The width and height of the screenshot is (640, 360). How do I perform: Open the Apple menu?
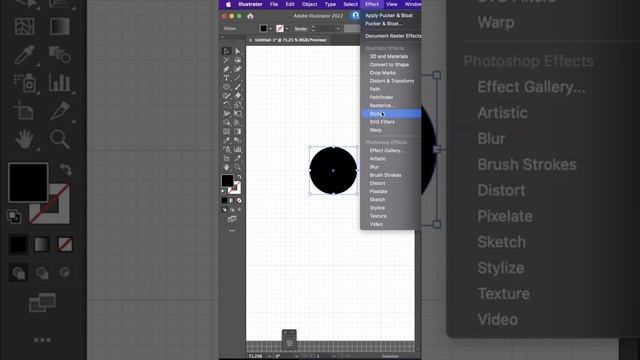point(228,4)
